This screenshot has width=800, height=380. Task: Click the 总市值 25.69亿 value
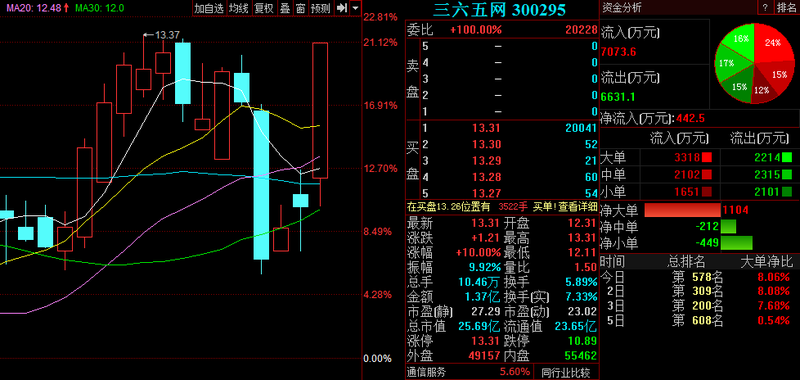tap(480, 326)
